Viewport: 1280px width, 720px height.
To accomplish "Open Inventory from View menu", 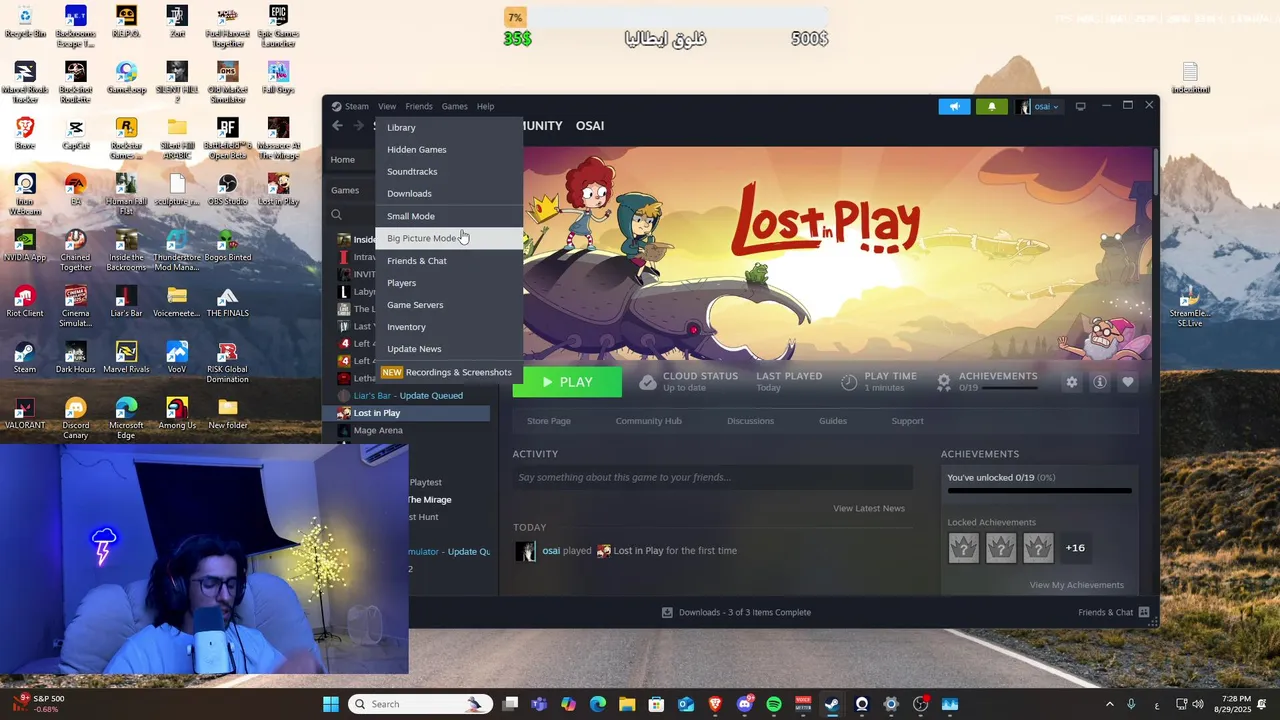I will pos(449,326).
